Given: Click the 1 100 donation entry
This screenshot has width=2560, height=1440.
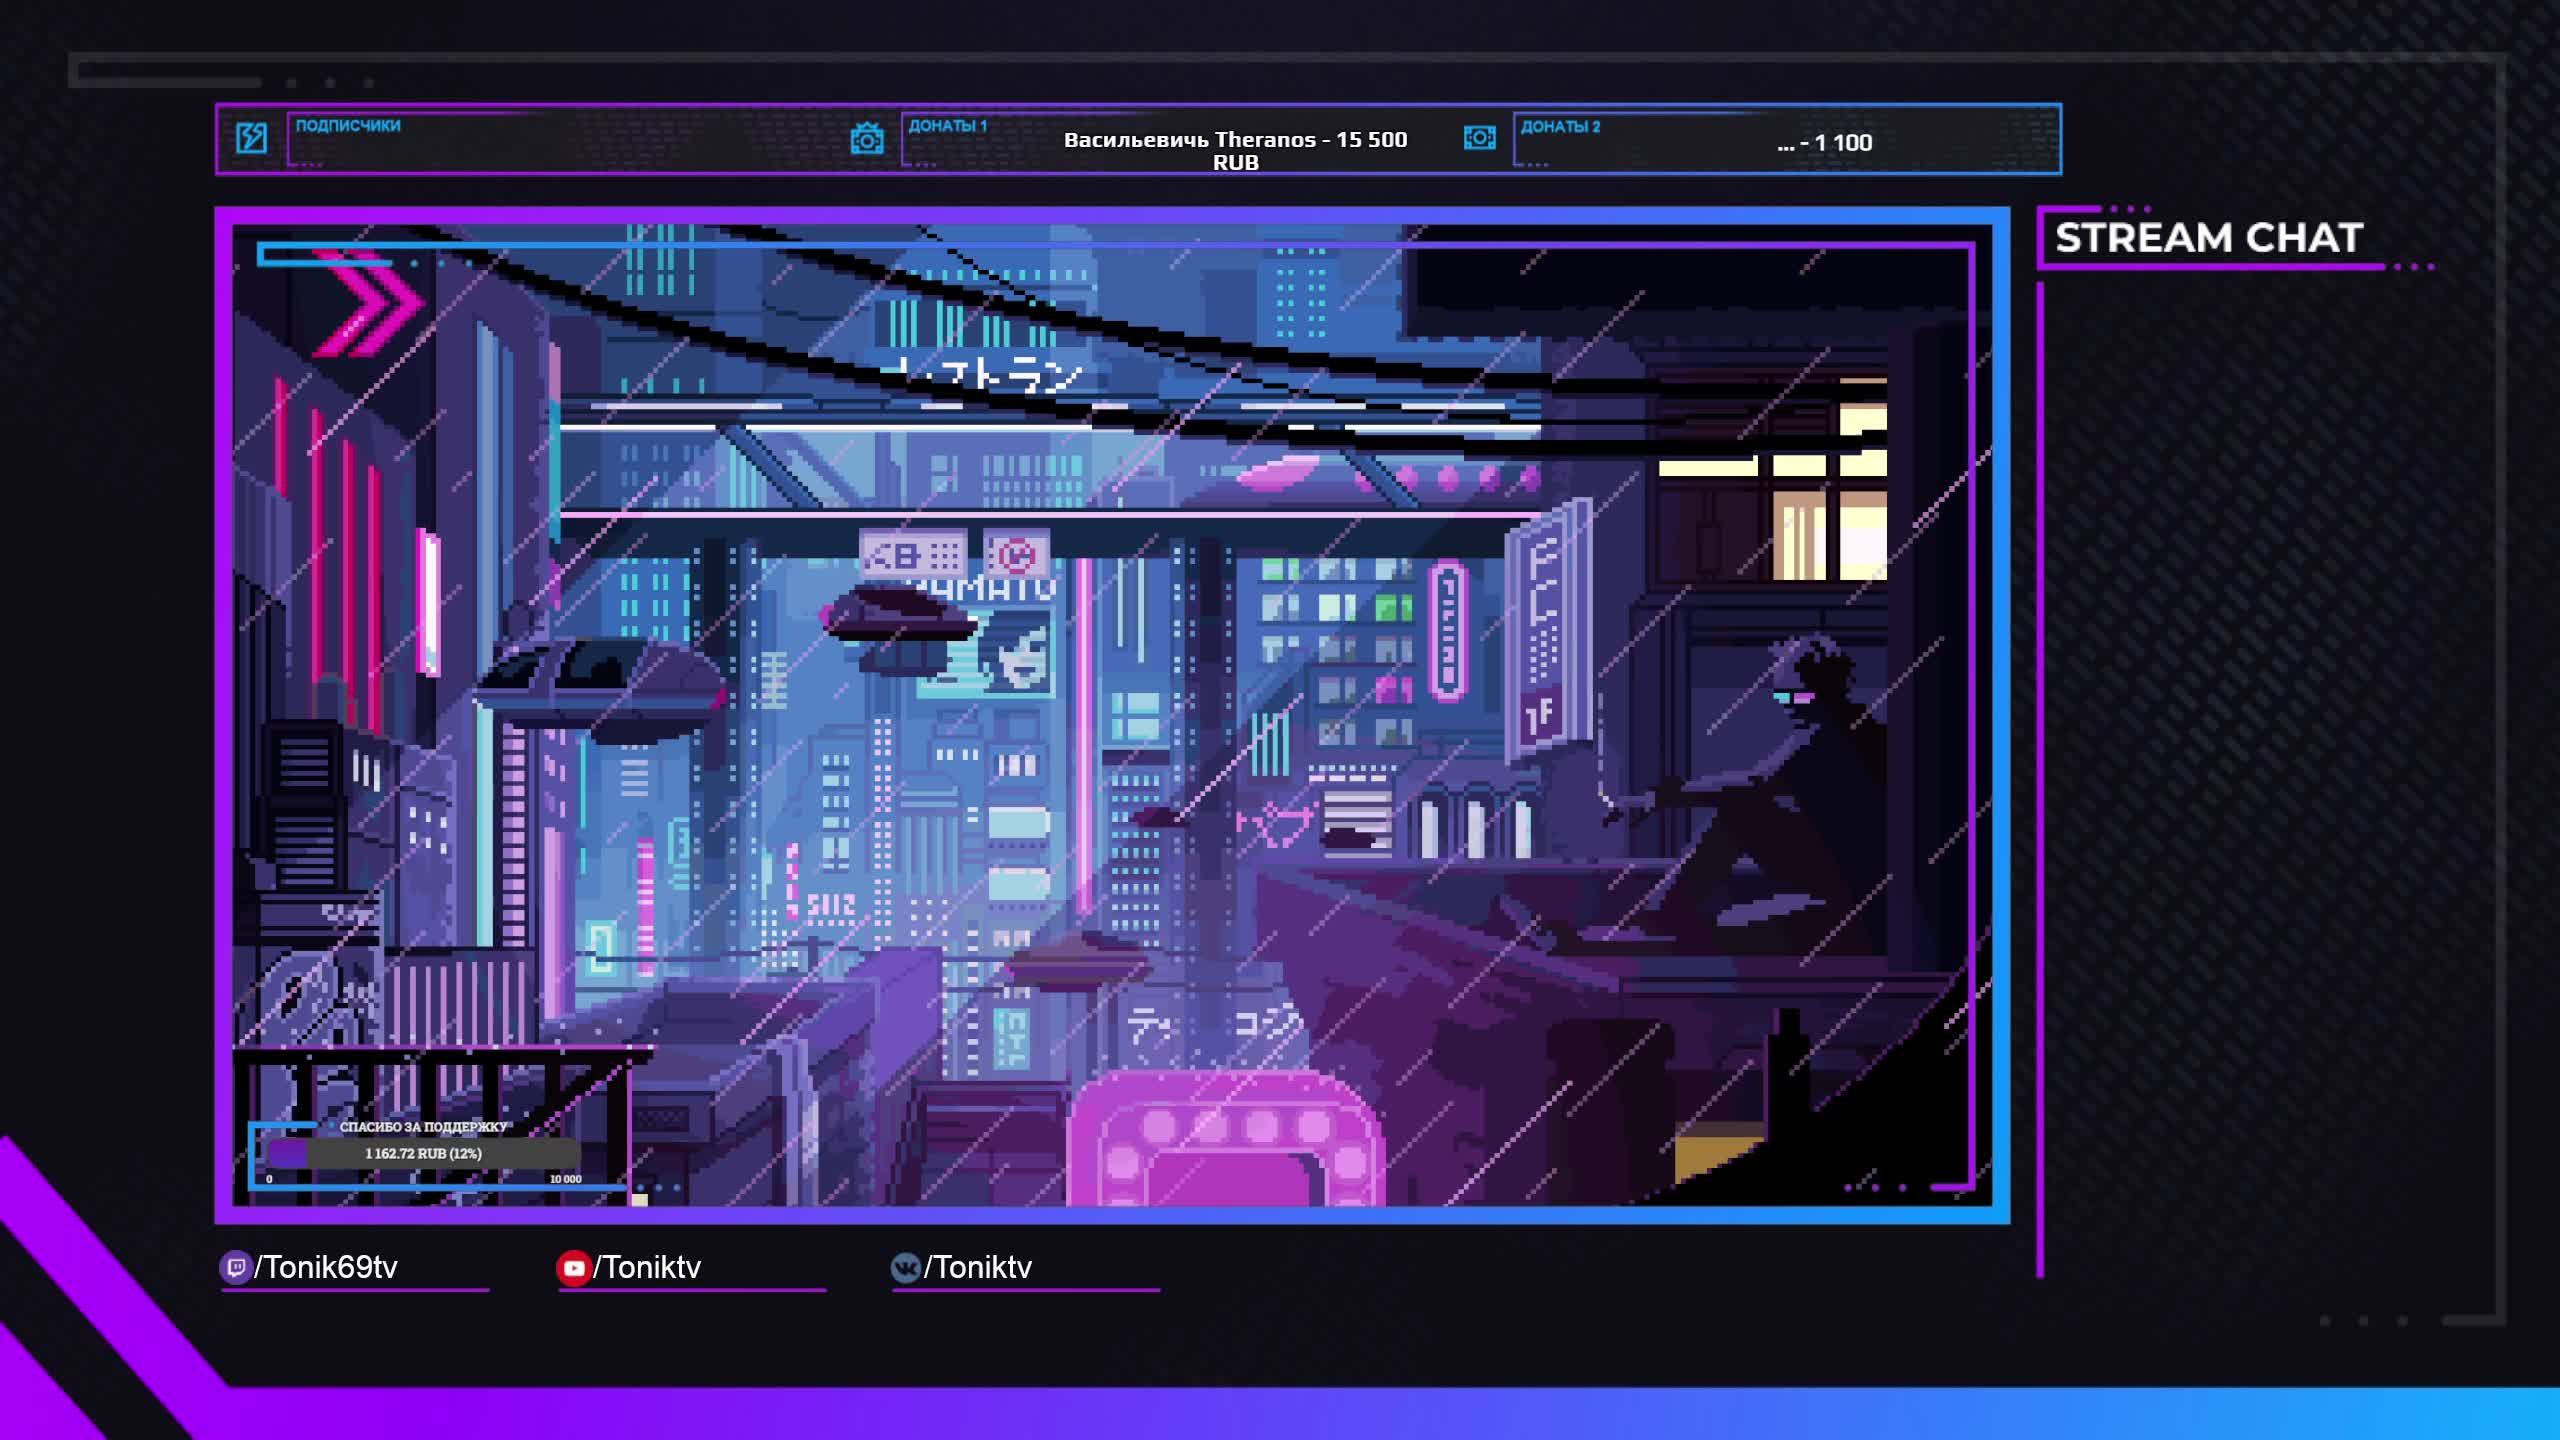Looking at the screenshot, I should [x=1824, y=143].
